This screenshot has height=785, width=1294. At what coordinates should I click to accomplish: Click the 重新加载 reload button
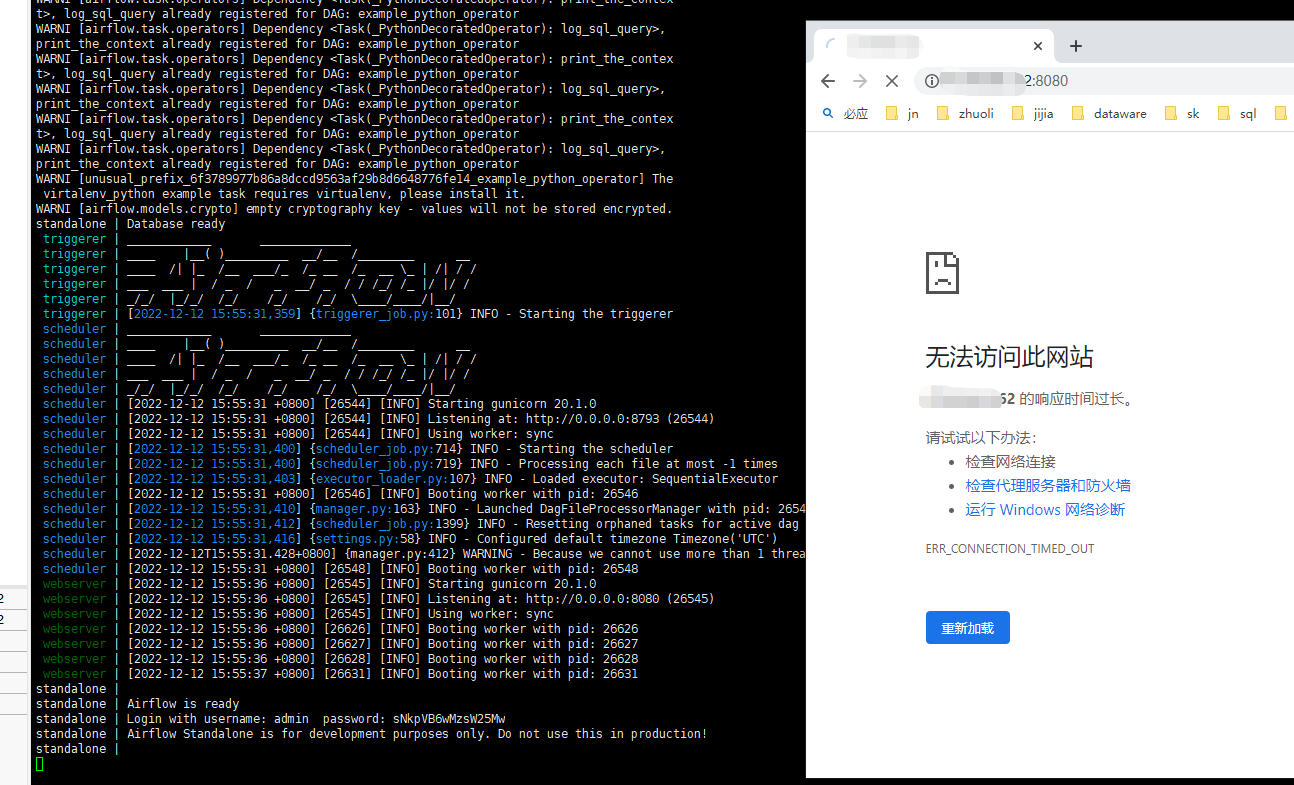tap(968, 628)
